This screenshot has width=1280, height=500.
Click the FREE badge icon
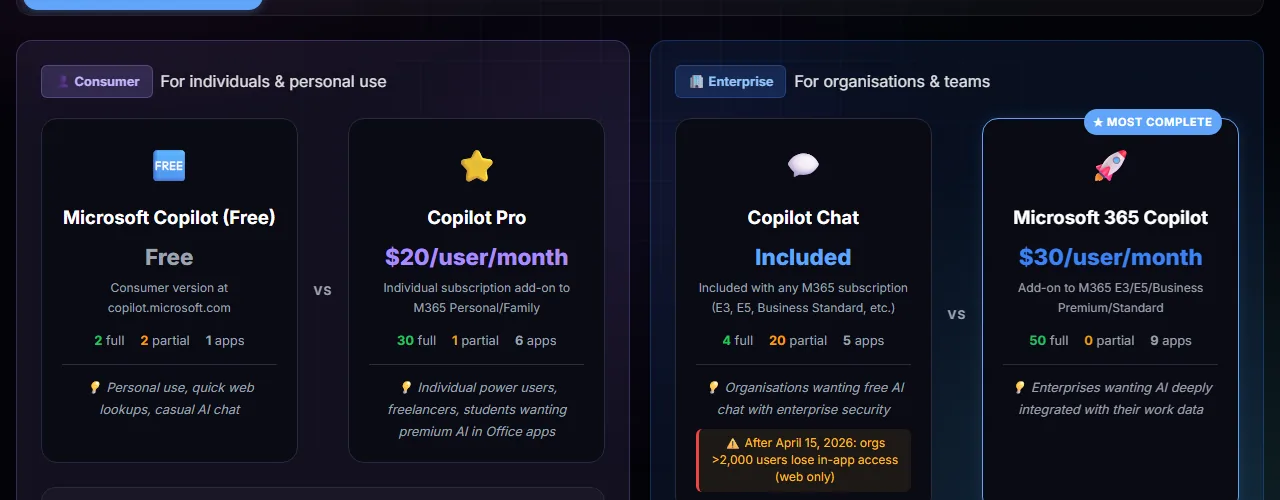tap(169, 166)
